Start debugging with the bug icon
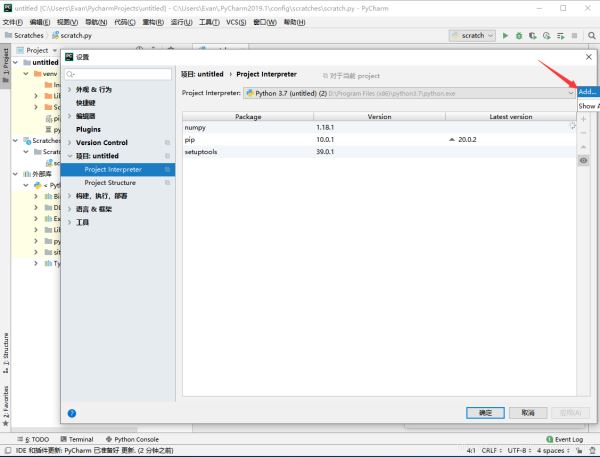Image resolution: width=600 pixels, height=457 pixels. click(x=519, y=36)
